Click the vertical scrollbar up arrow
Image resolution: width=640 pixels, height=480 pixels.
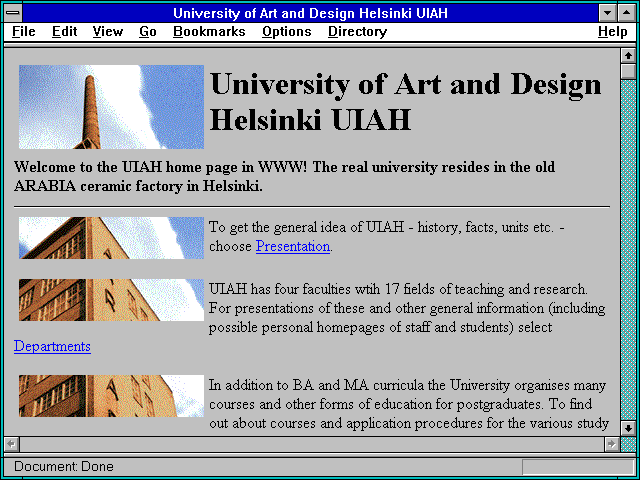coord(628,56)
